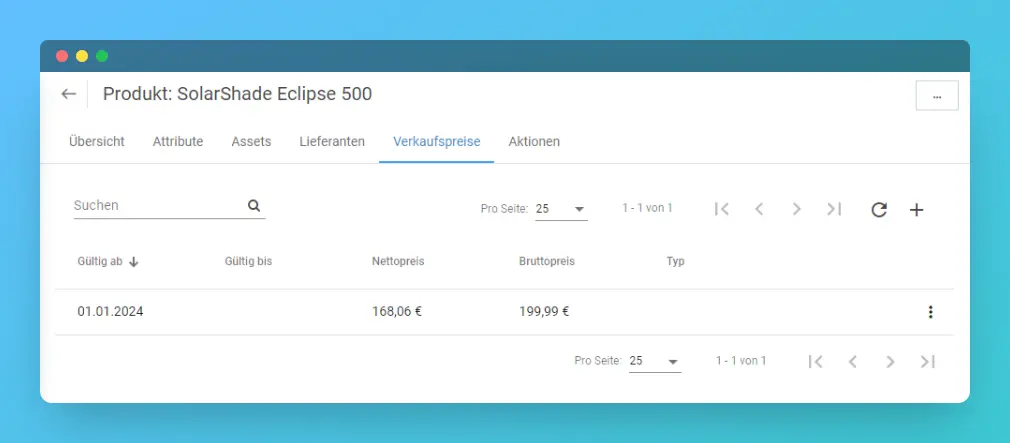1010x443 pixels.
Task: Open the three-dot more options button
Action: pos(937,96)
